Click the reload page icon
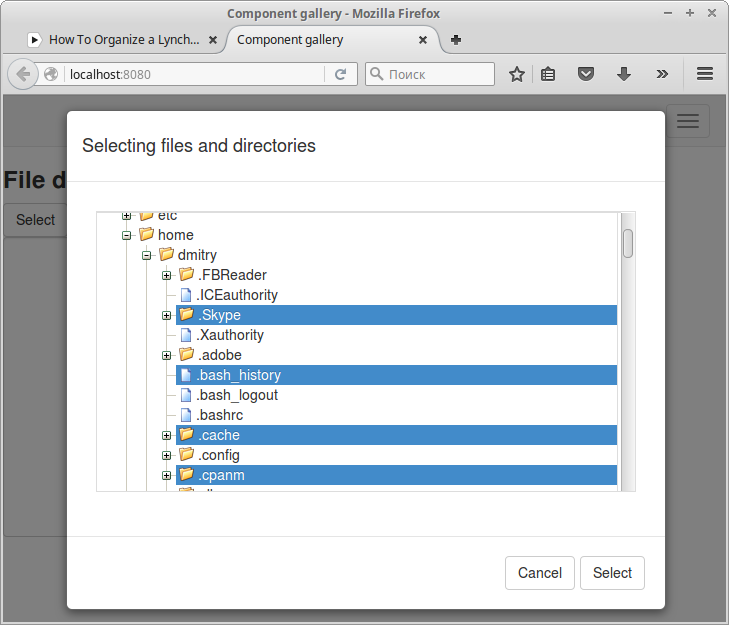The image size is (729, 625). [x=340, y=74]
